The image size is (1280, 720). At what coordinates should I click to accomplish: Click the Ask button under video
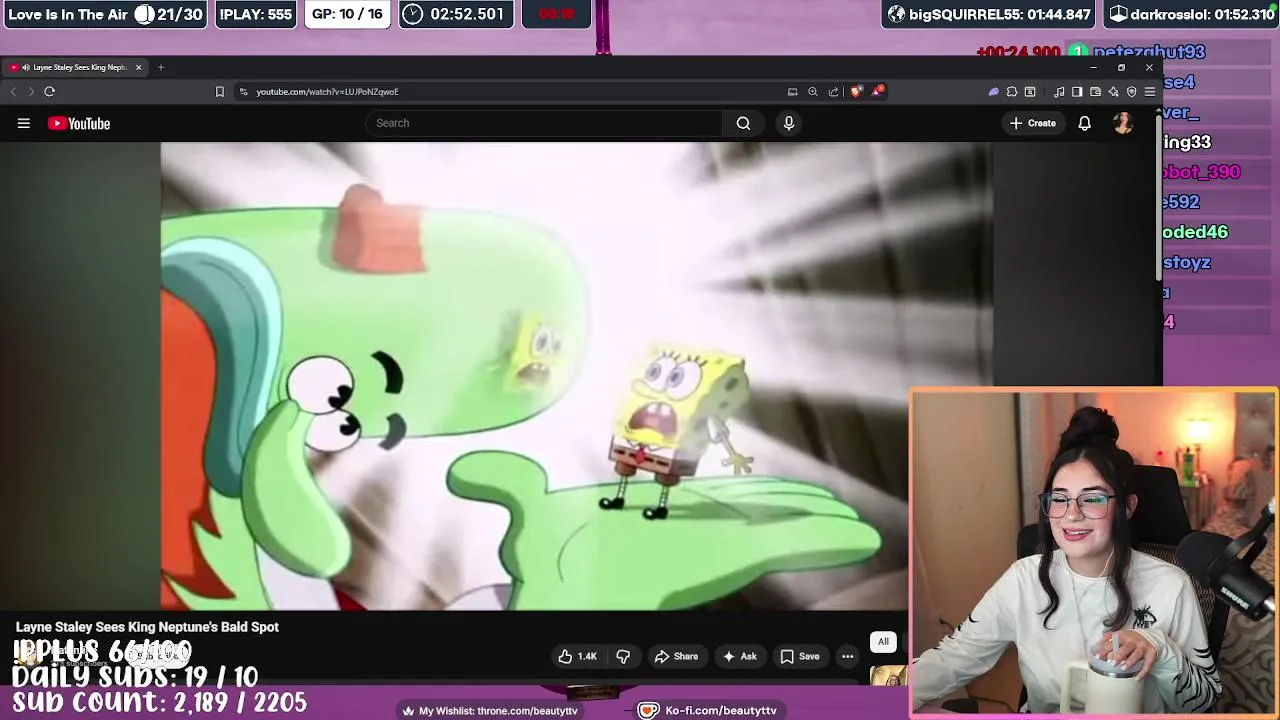tap(740, 656)
